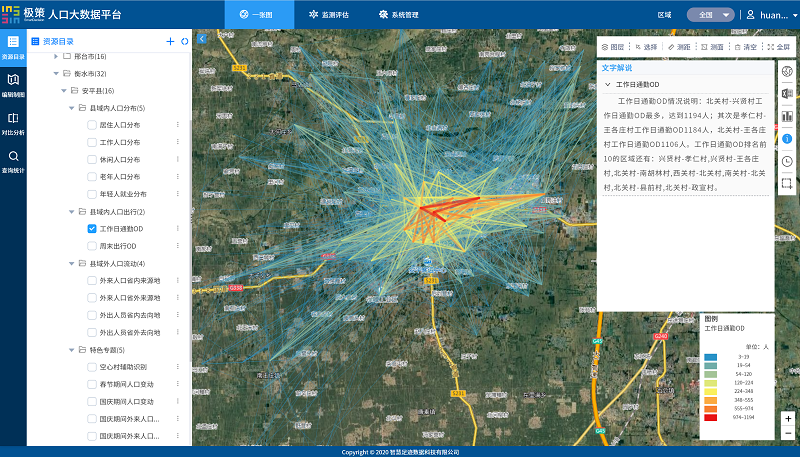Viewport: 800px width, 457px height.
Task: Check the 周末出行OD layer
Action: (x=92, y=246)
